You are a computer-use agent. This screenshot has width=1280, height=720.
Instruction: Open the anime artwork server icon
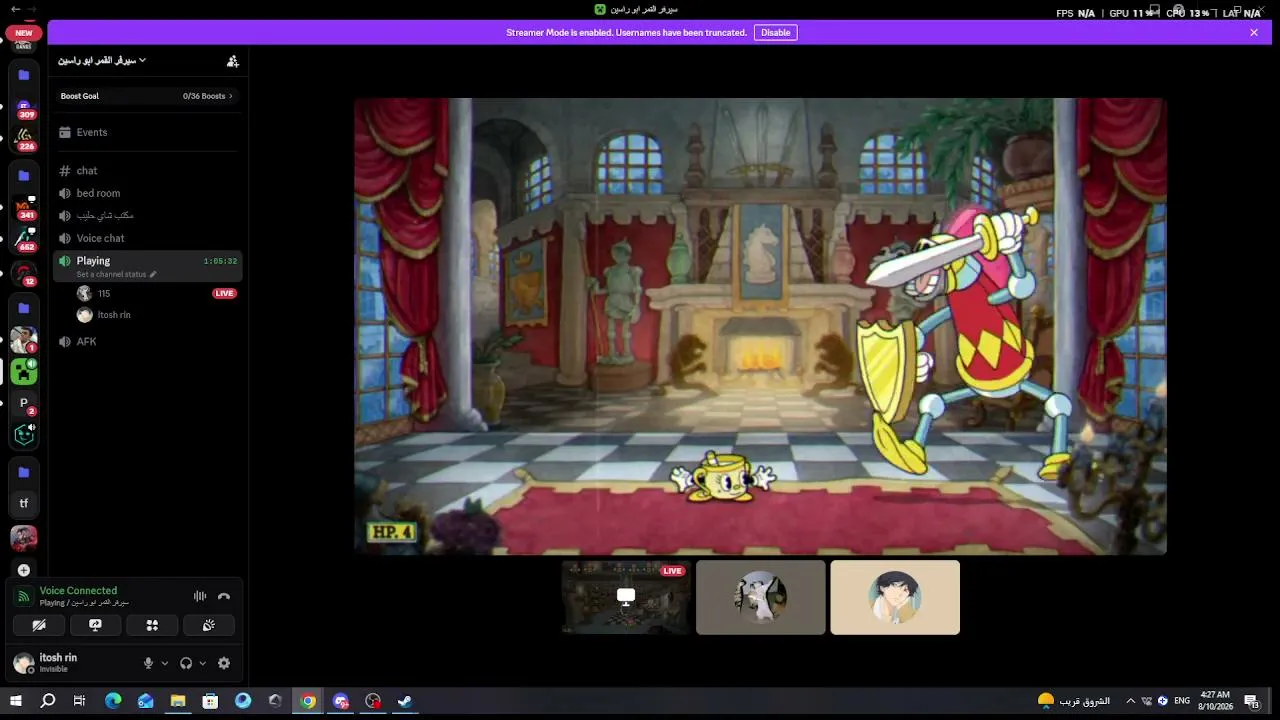[24, 537]
